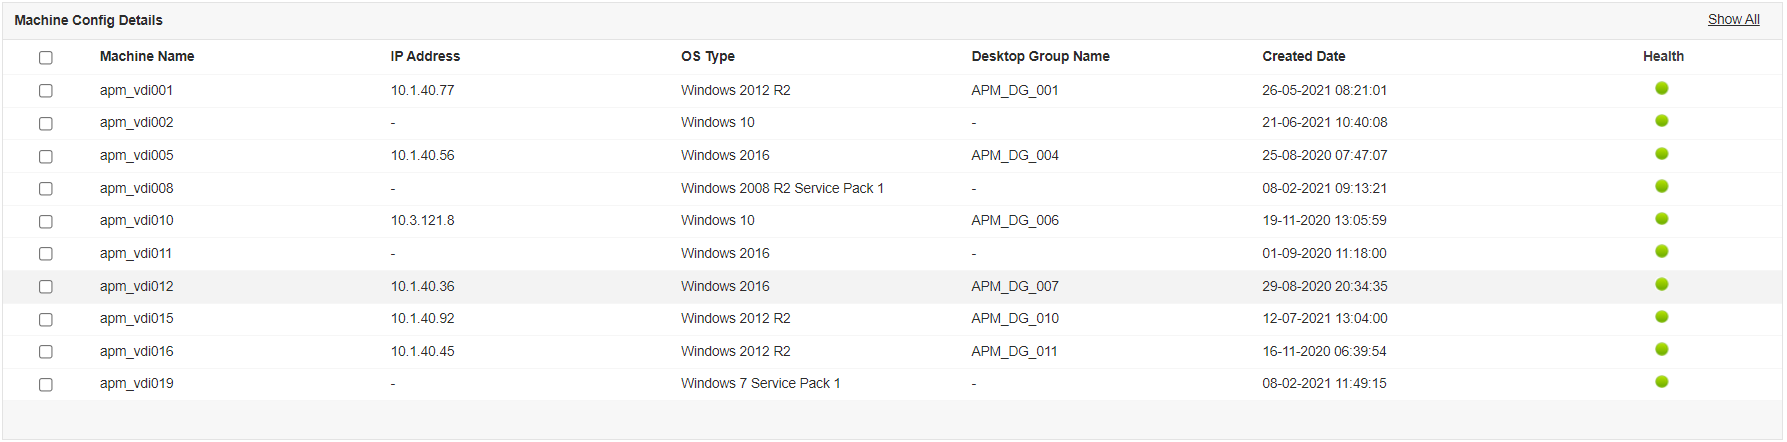The height and width of the screenshot is (442, 1787).
Task: Enable checkbox next to apm_vdi016
Action: pos(46,352)
